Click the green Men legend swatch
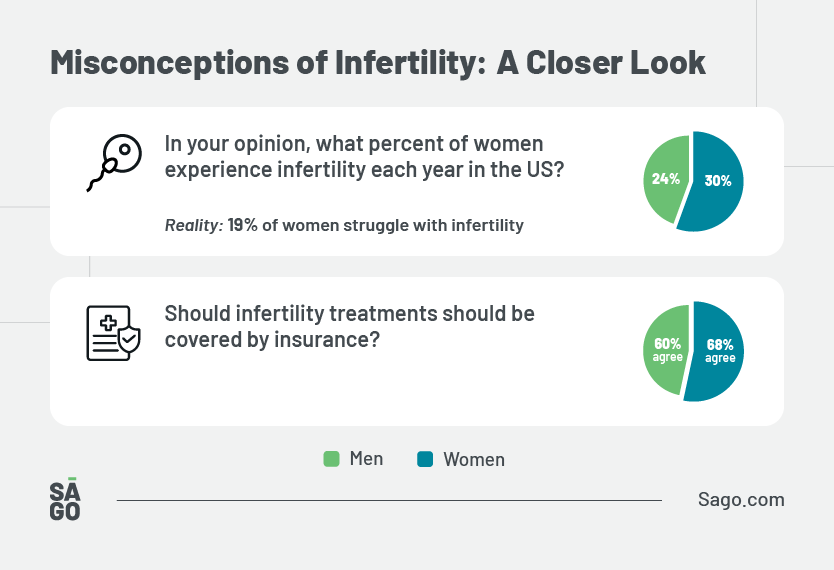Screen dimensions: 834x570 coord(331,459)
